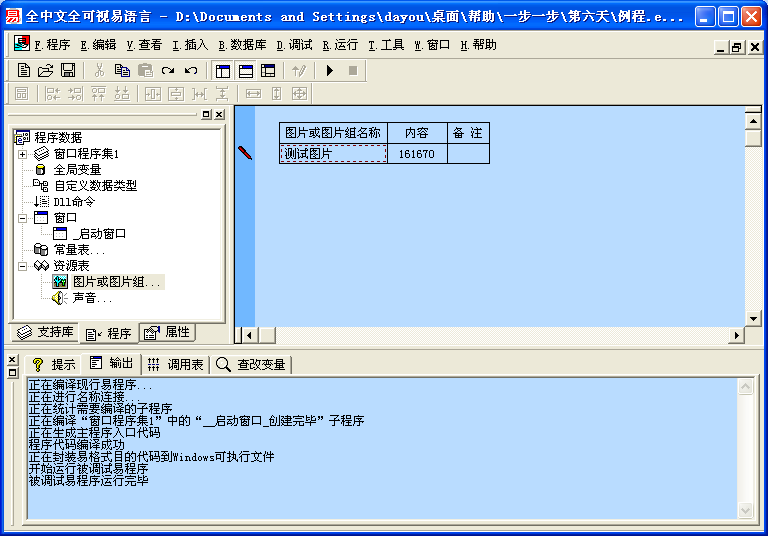Toggle the first panel layout icon
768x536 pixels.
pos(223,71)
